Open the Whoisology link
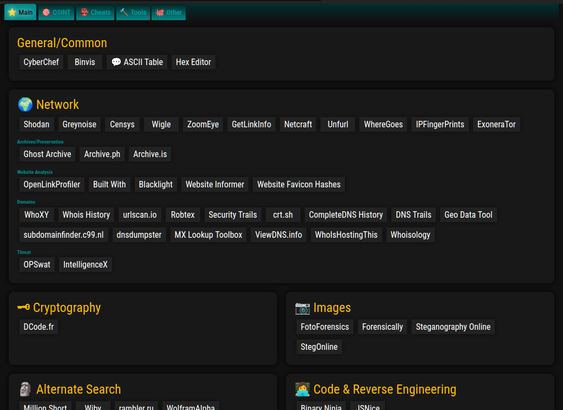This screenshot has height=410, width=563. coord(410,235)
